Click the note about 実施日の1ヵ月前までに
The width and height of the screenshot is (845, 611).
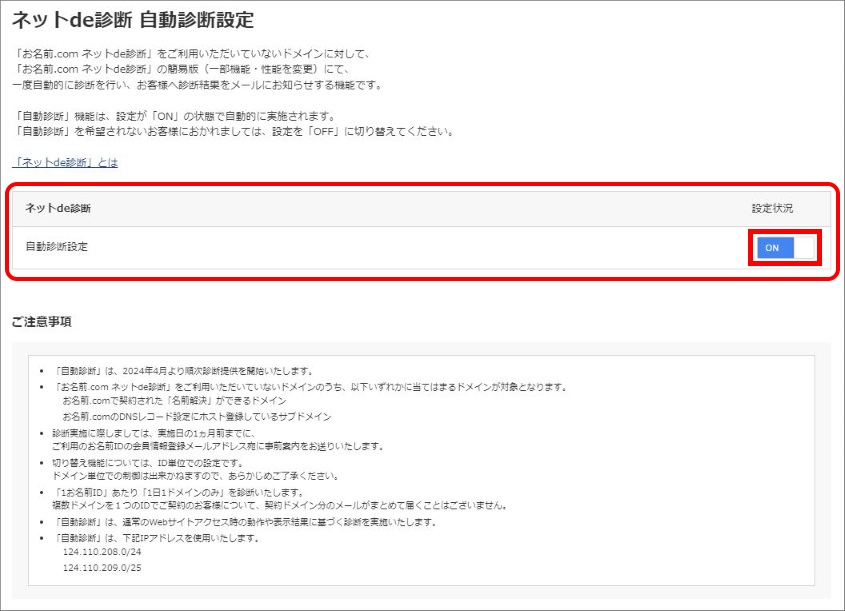click(154, 433)
